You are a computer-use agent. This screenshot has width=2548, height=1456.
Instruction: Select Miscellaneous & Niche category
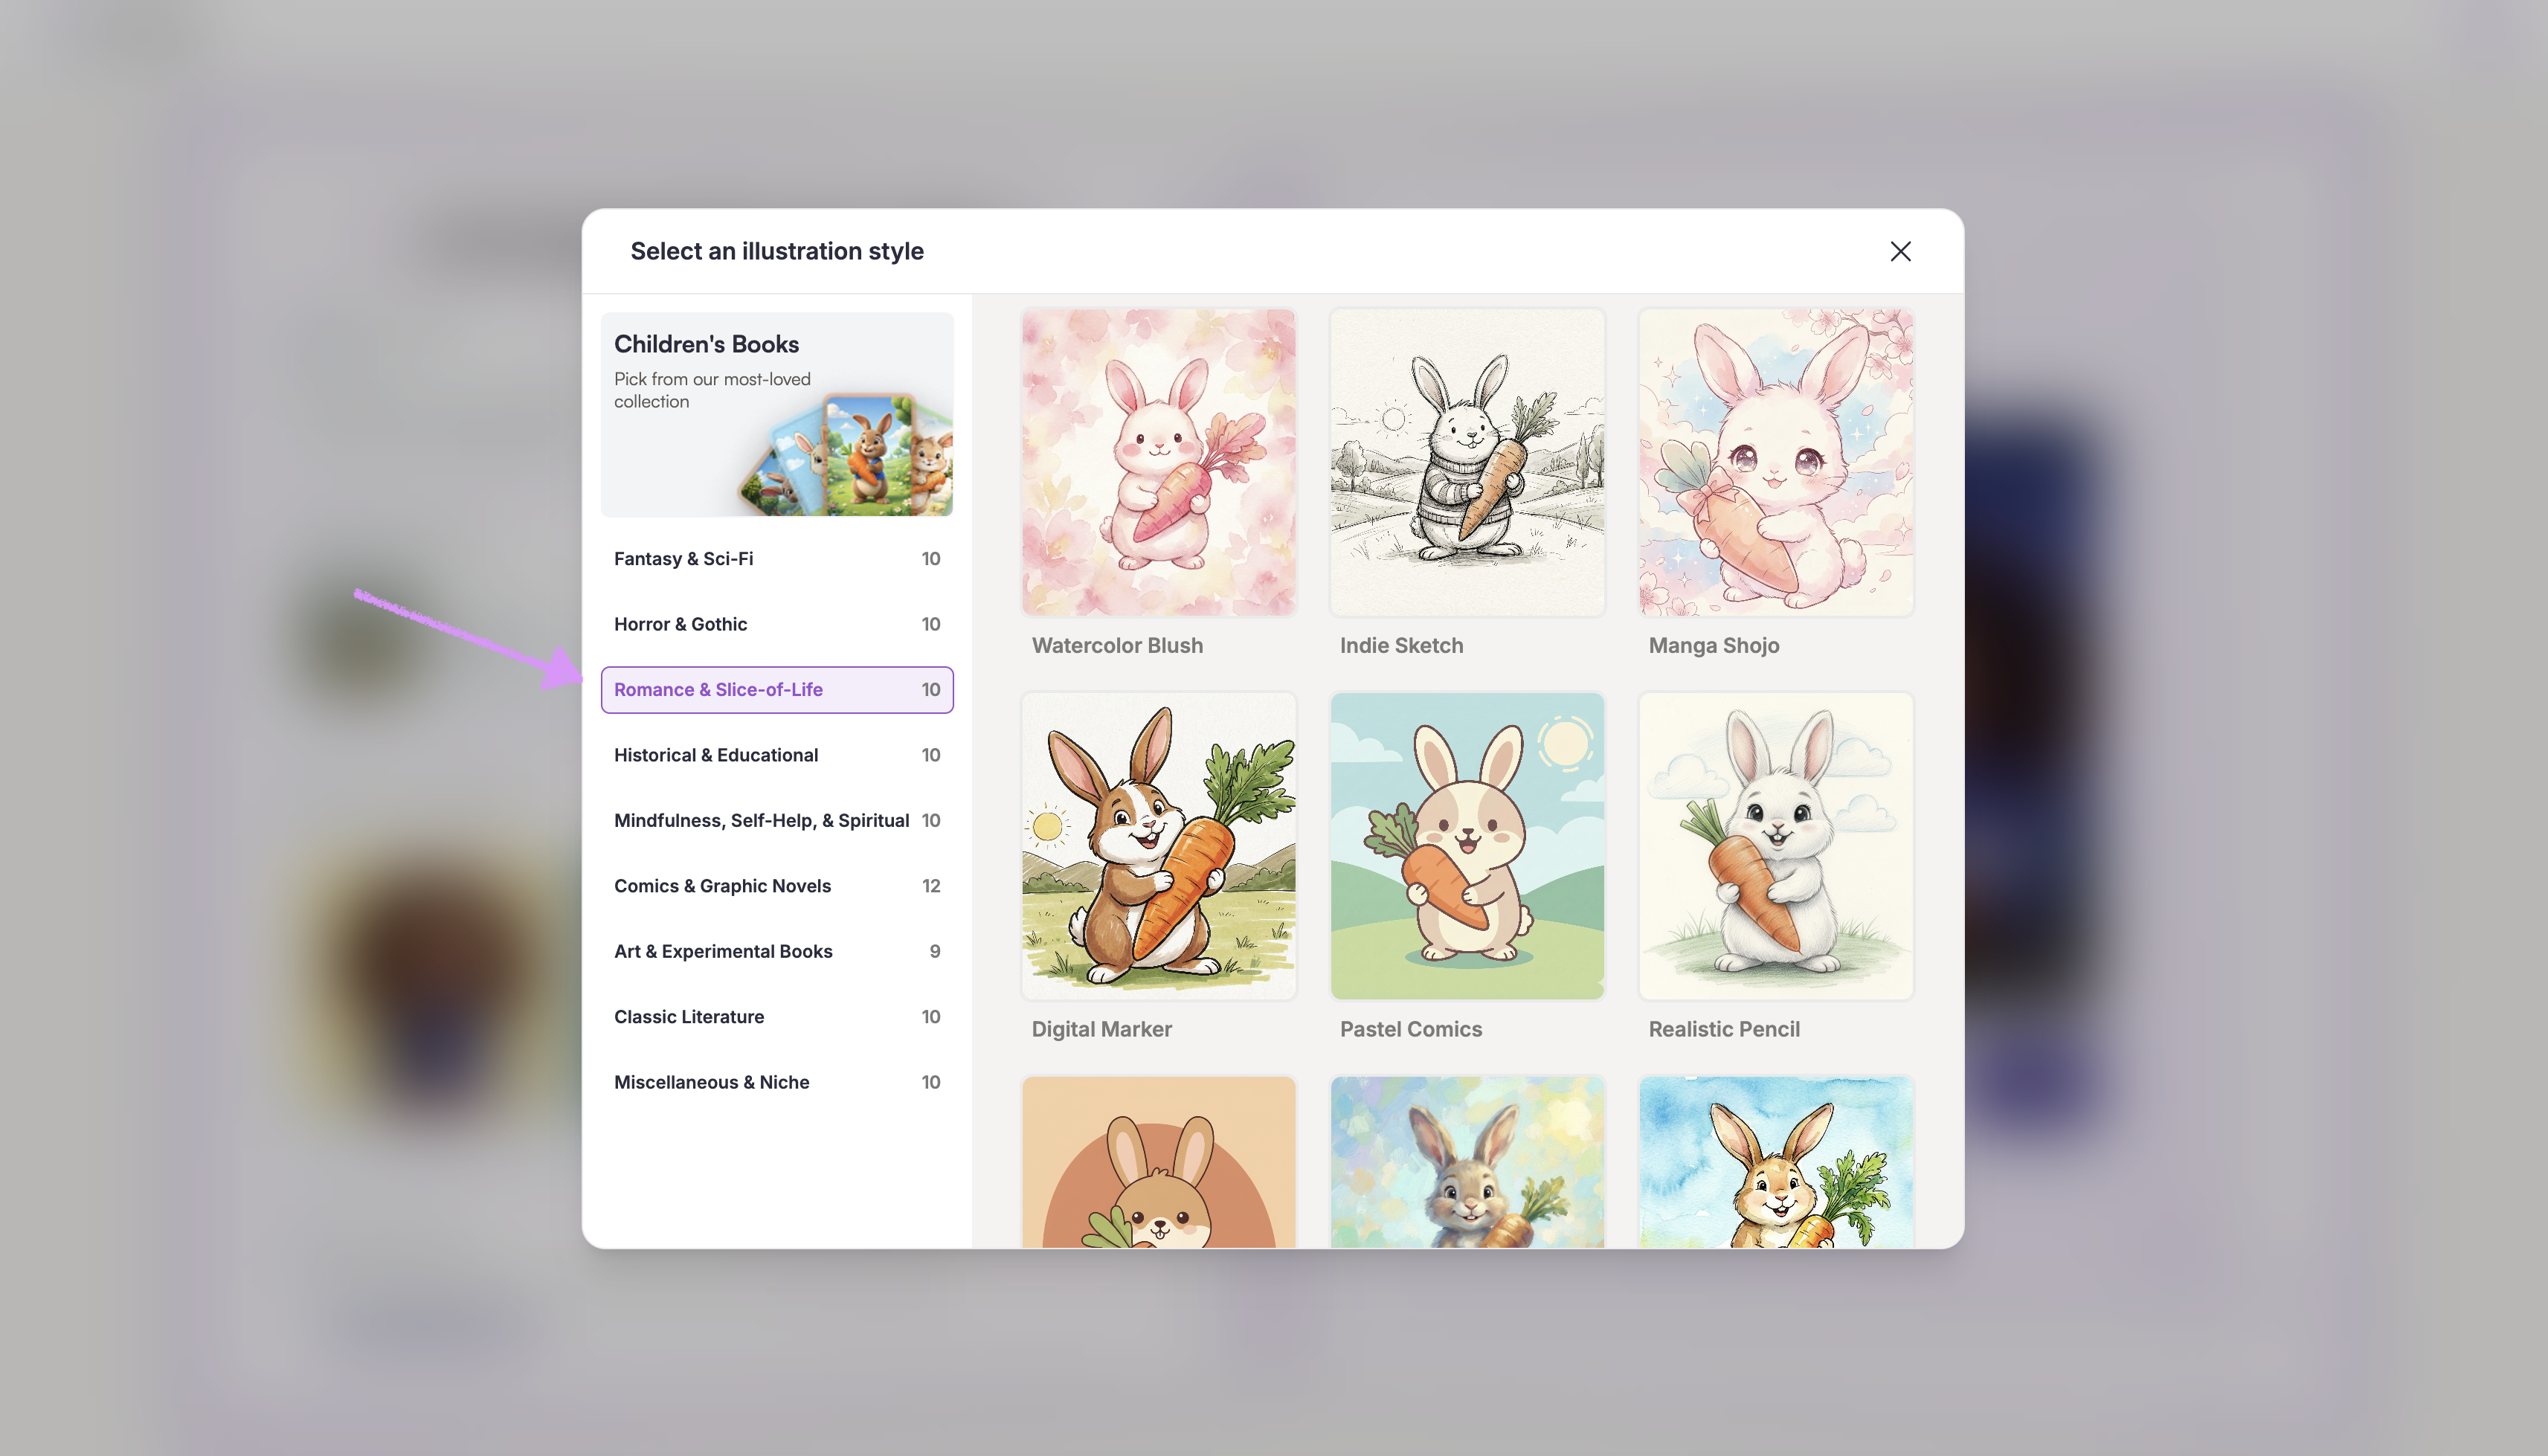(x=776, y=1082)
